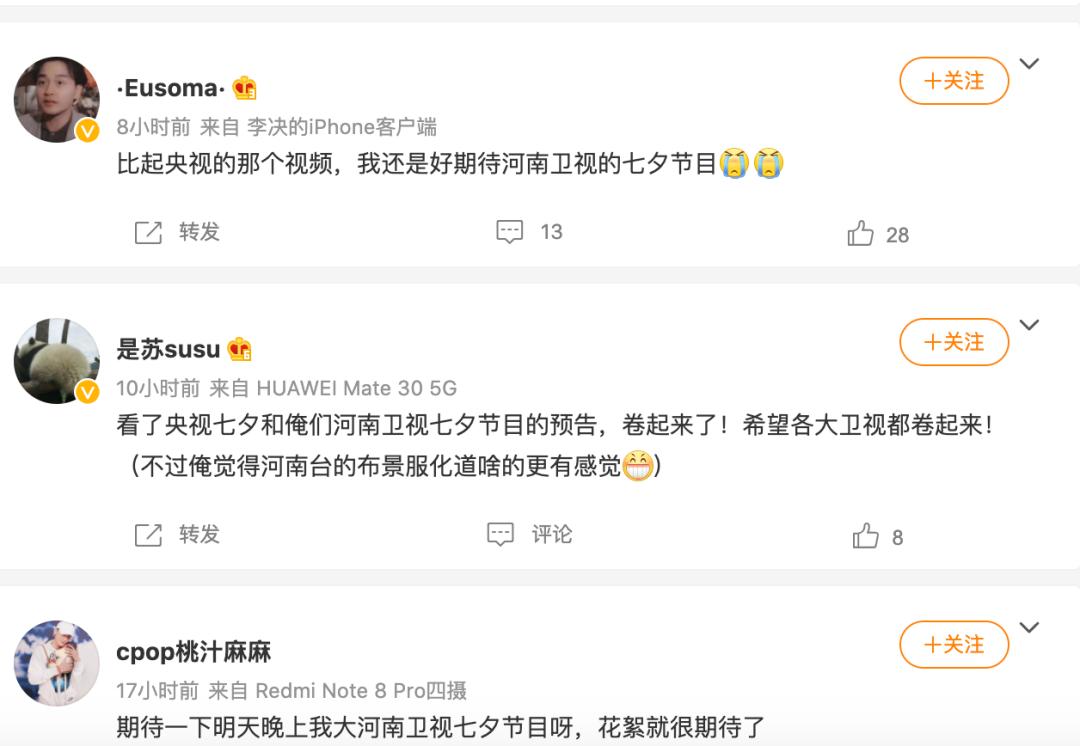Open the comment icon on 是苏susu's post

[x=500, y=535]
